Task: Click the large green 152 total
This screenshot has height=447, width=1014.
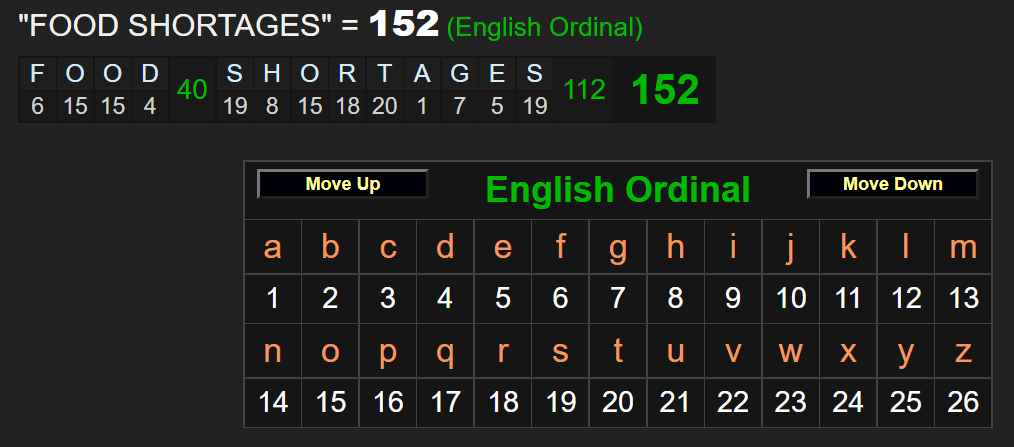Action: pos(664,90)
